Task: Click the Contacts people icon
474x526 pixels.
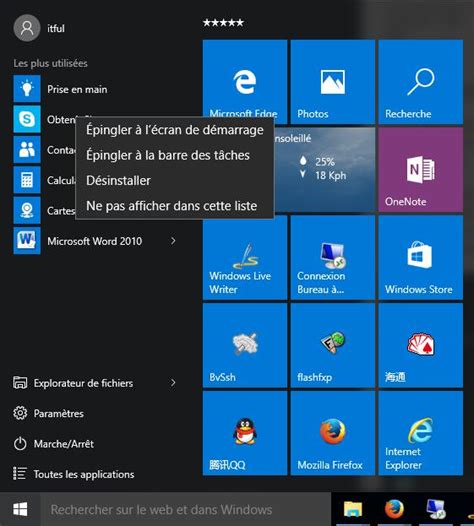Action: pos(27,149)
